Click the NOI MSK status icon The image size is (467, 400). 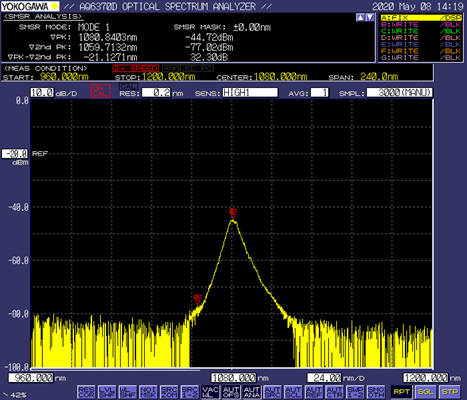pyautogui.click(x=148, y=392)
